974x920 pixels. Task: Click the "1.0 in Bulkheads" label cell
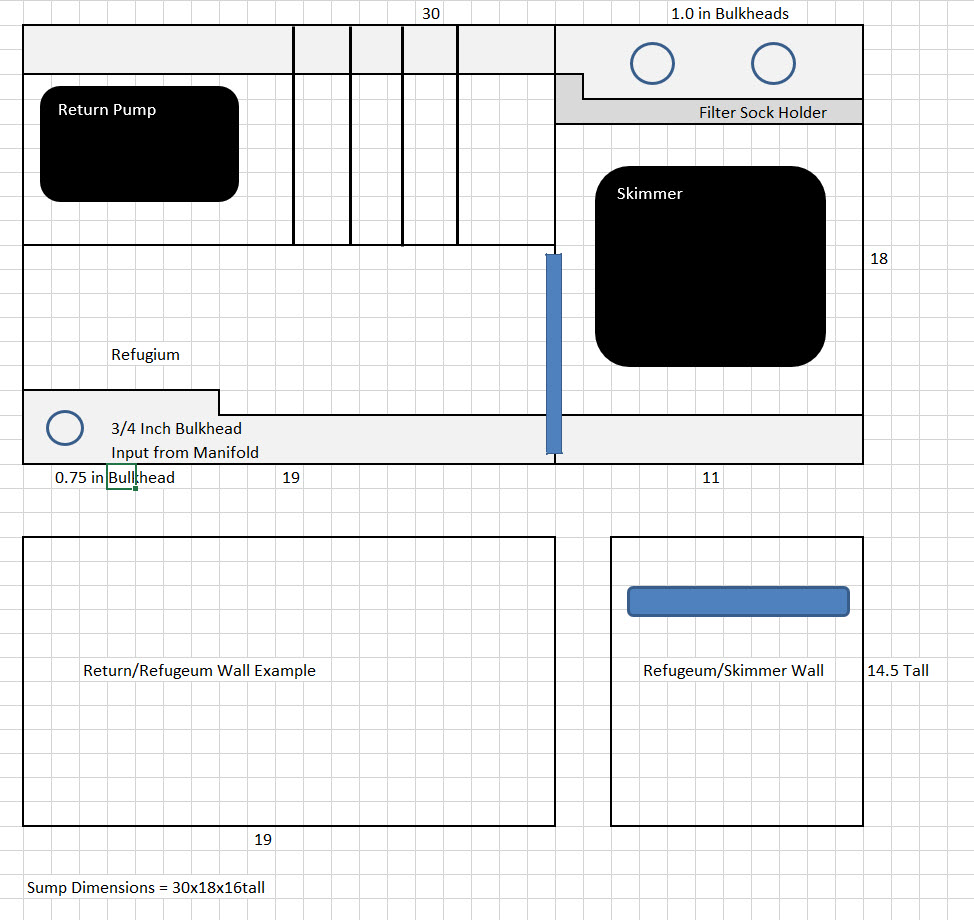(729, 14)
